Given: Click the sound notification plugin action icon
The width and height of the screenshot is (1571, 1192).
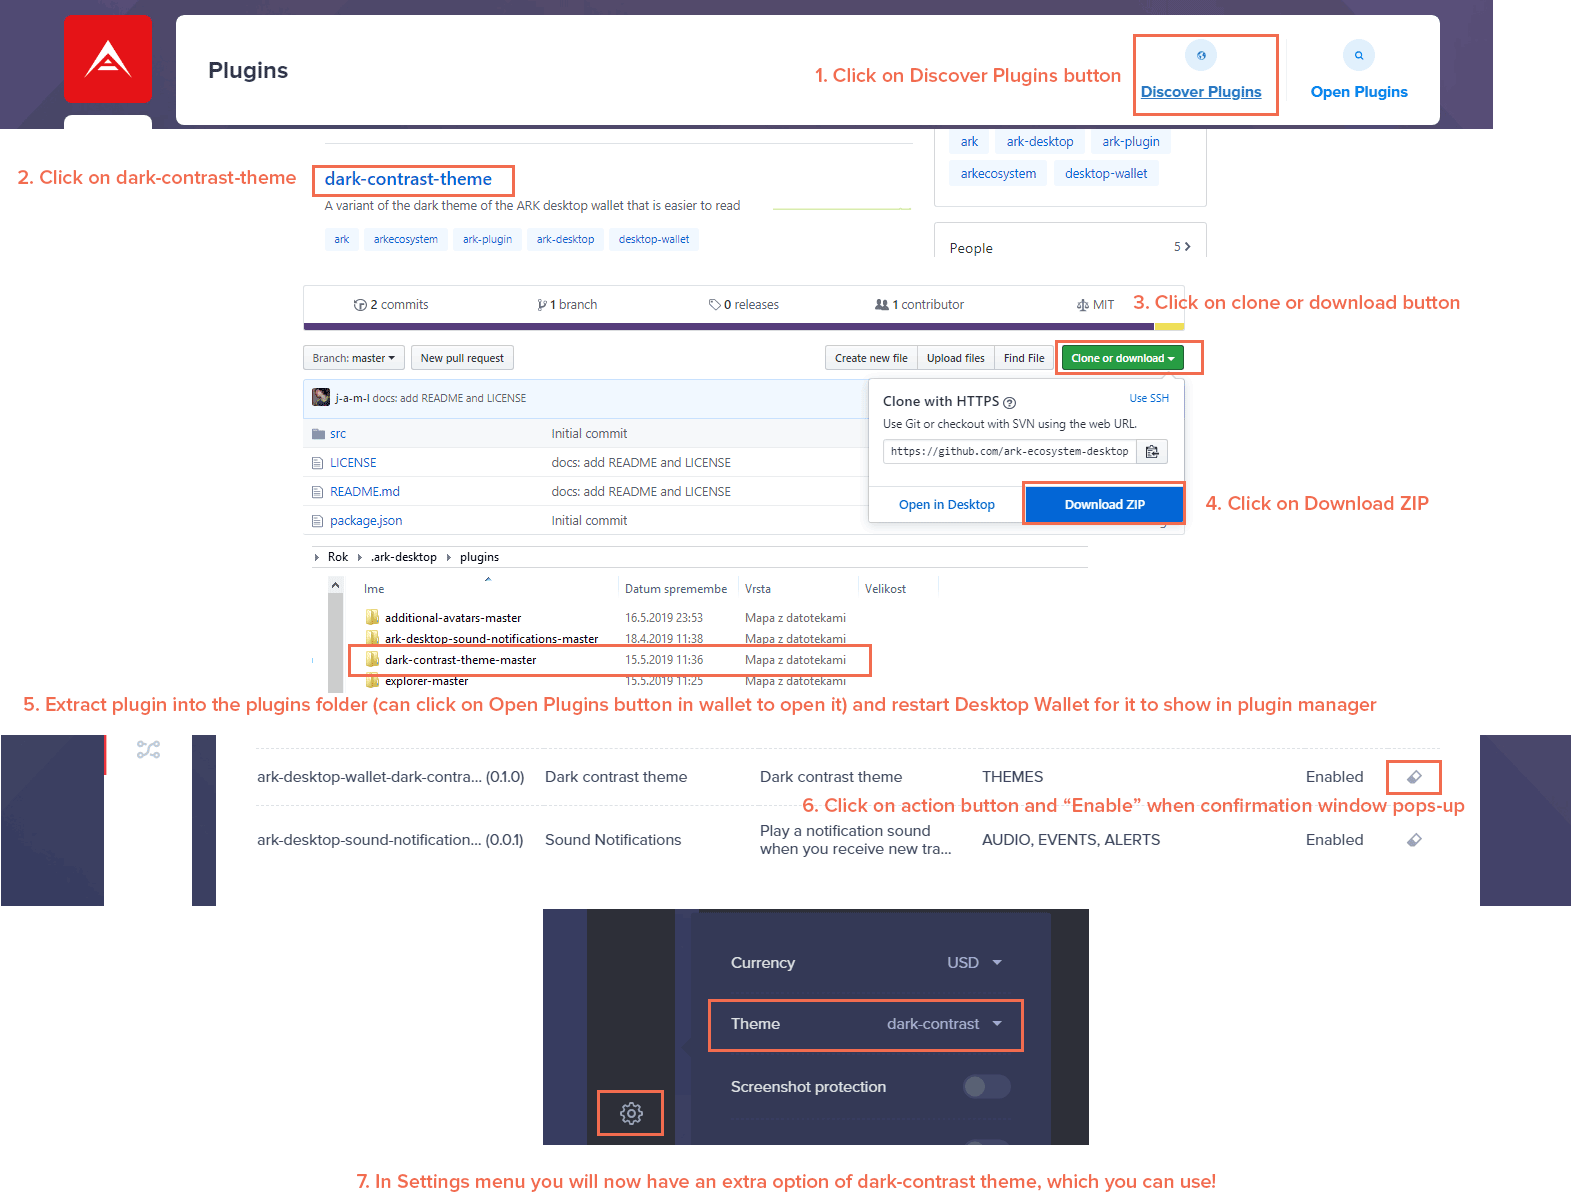Looking at the screenshot, I should point(1414,840).
